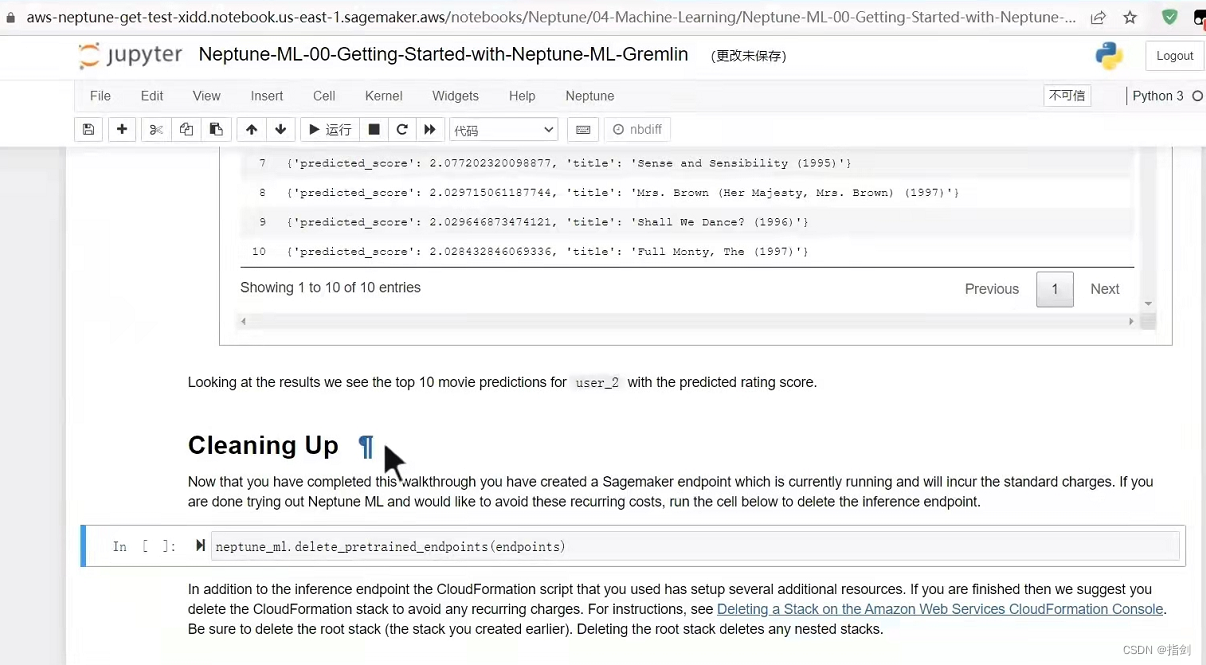
Task: Restart the kernel icon
Action: click(402, 129)
